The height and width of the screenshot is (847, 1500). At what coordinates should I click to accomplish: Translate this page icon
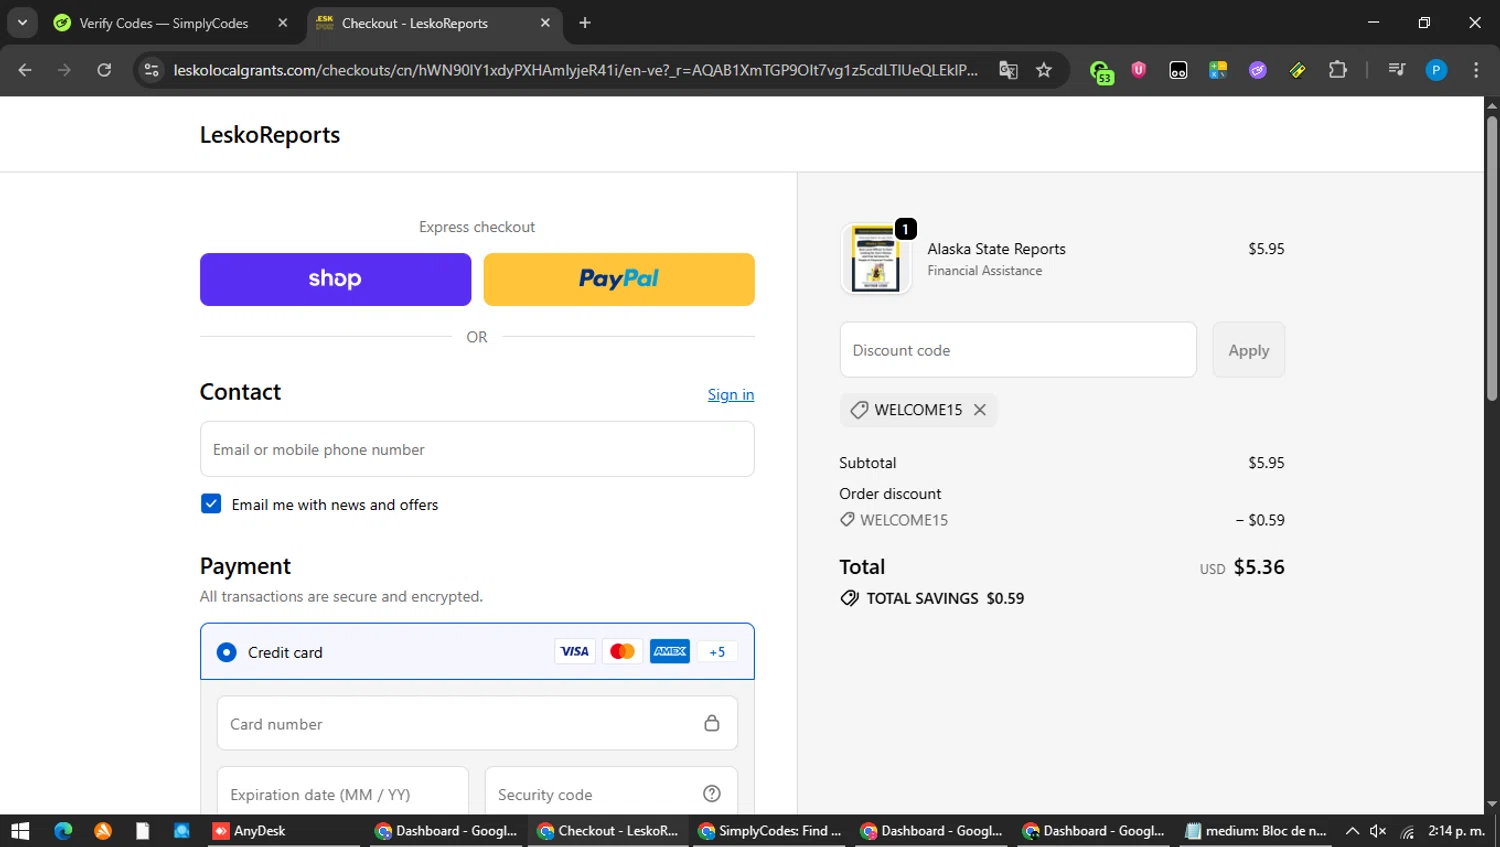[1008, 70]
